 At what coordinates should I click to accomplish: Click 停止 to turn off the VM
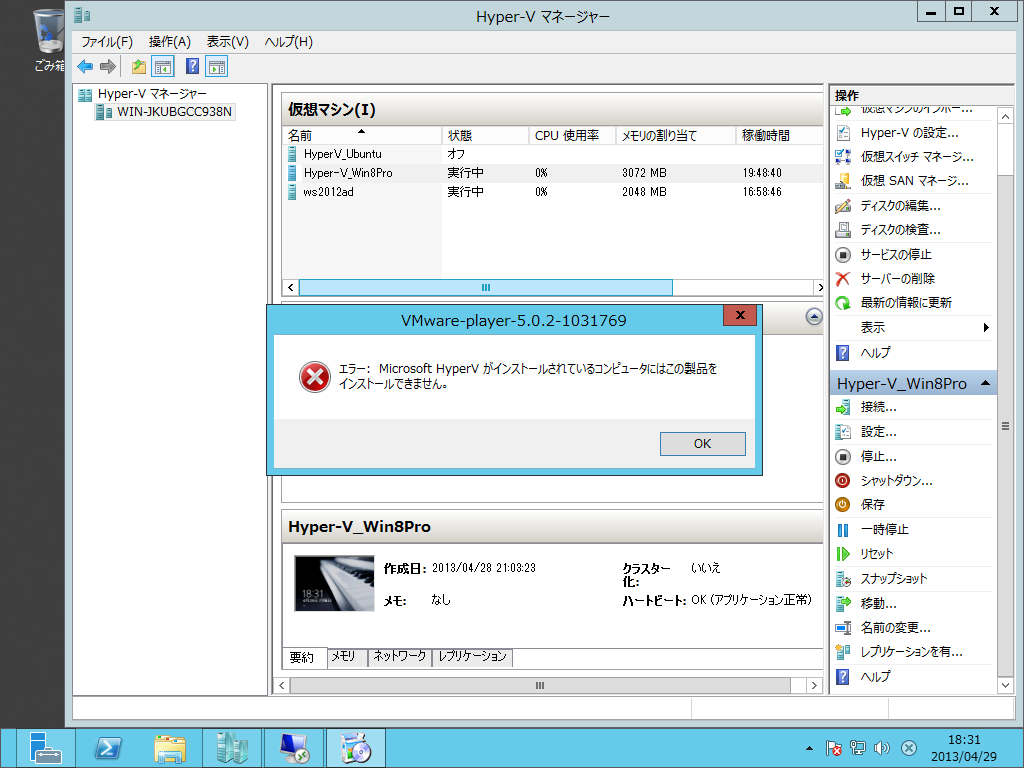pyautogui.click(x=878, y=456)
